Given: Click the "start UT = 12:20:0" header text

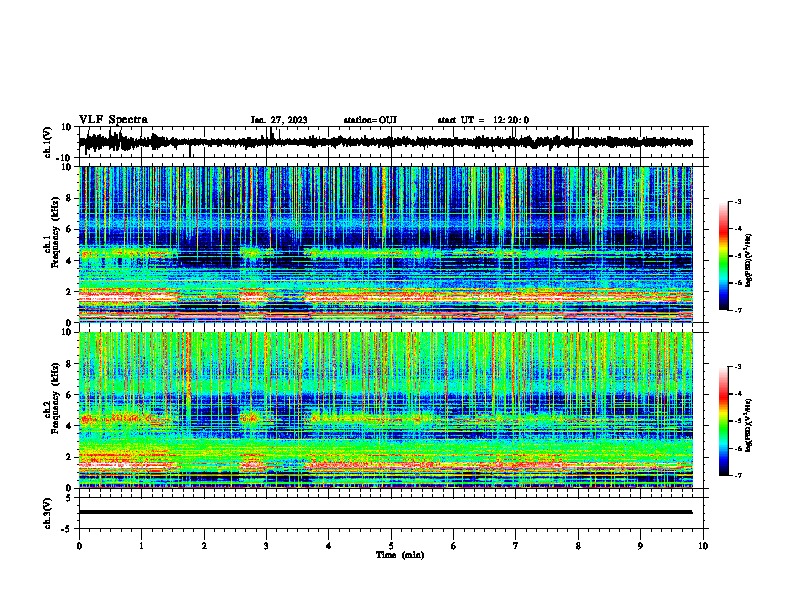Looking at the screenshot, I should (x=483, y=120).
